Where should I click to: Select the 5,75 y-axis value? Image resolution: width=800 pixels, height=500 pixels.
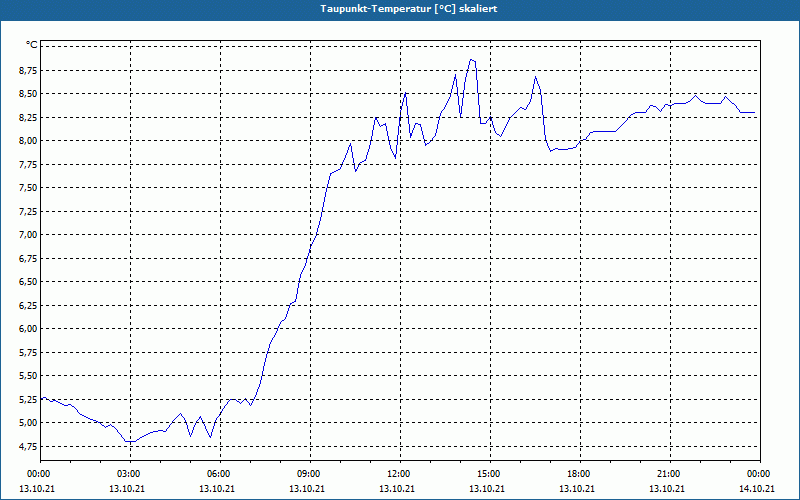(28, 352)
